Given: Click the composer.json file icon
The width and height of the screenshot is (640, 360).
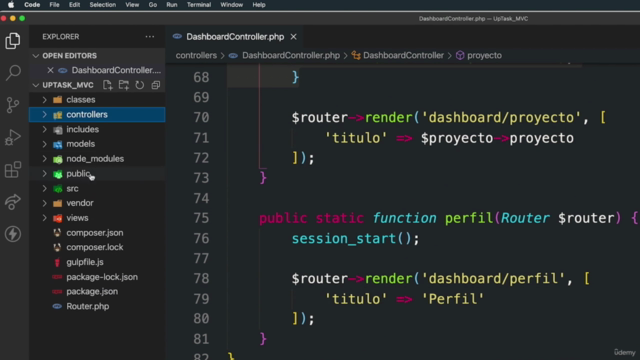Looking at the screenshot, I should pyautogui.click(x=58, y=233).
